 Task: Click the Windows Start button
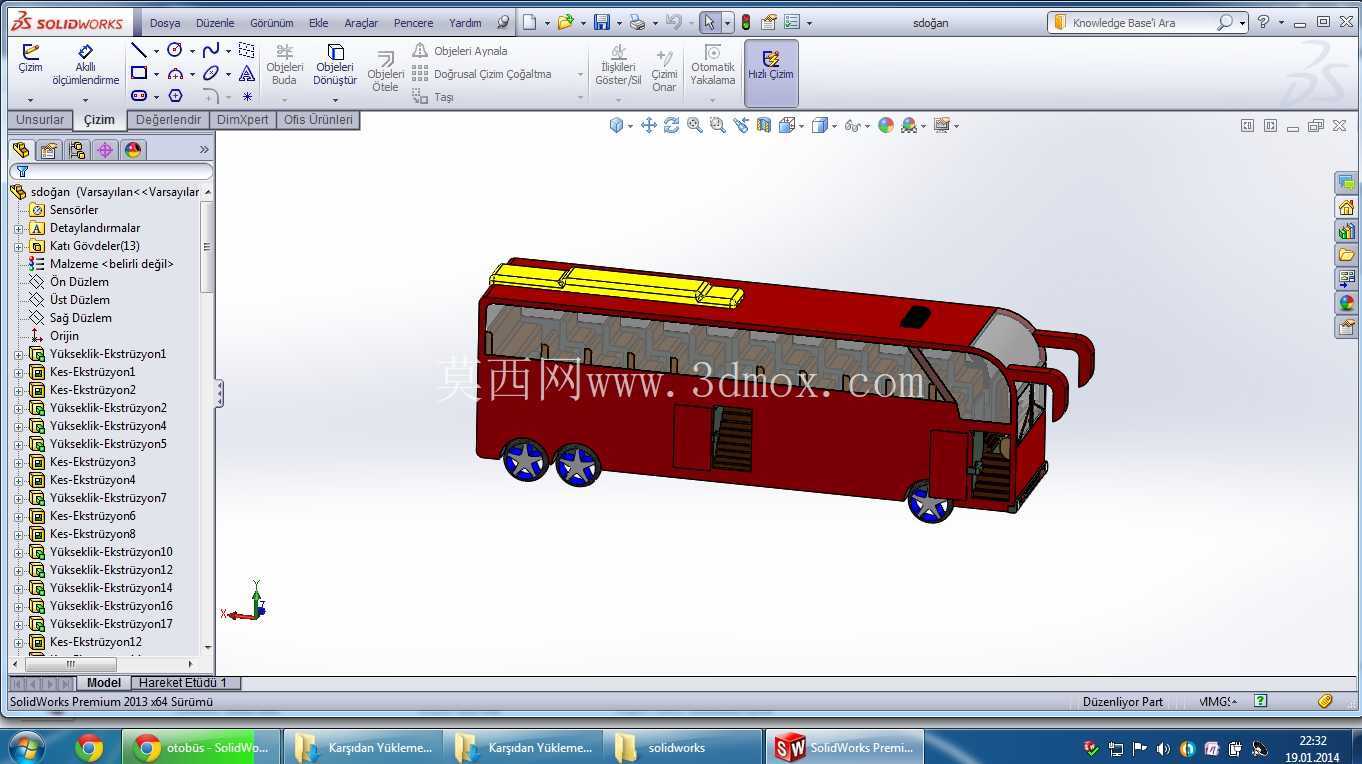point(25,747)
